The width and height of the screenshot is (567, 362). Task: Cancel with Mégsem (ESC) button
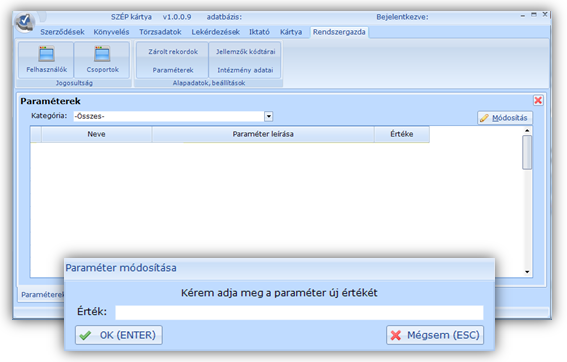click(435, 335)
